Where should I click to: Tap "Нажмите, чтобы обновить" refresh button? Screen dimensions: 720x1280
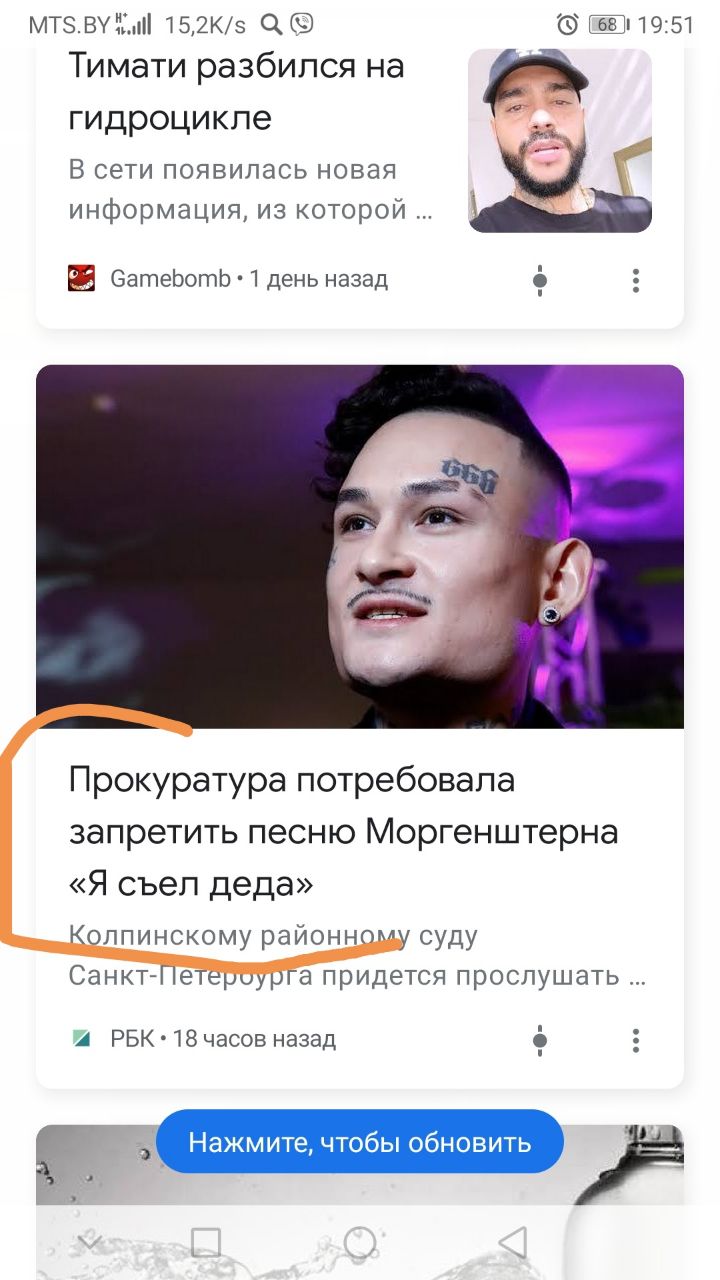360,1141
